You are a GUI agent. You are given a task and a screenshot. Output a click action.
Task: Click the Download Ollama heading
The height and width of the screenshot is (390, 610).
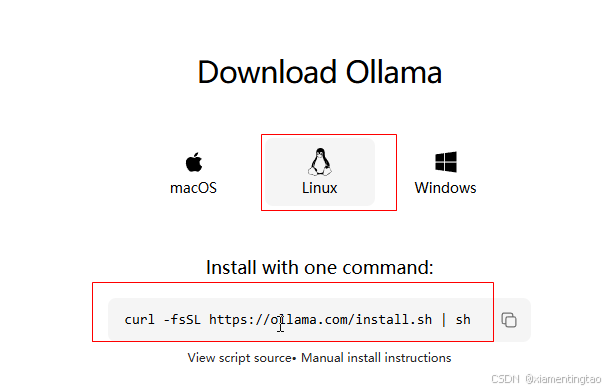tap(320, 72)
